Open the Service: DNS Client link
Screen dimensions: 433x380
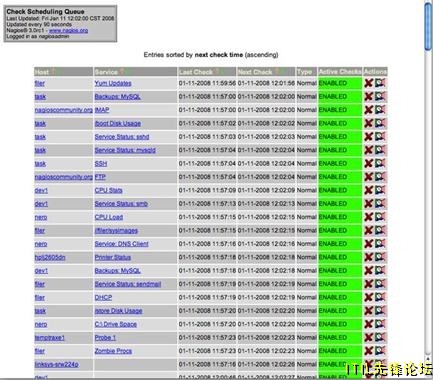[121, 244]
